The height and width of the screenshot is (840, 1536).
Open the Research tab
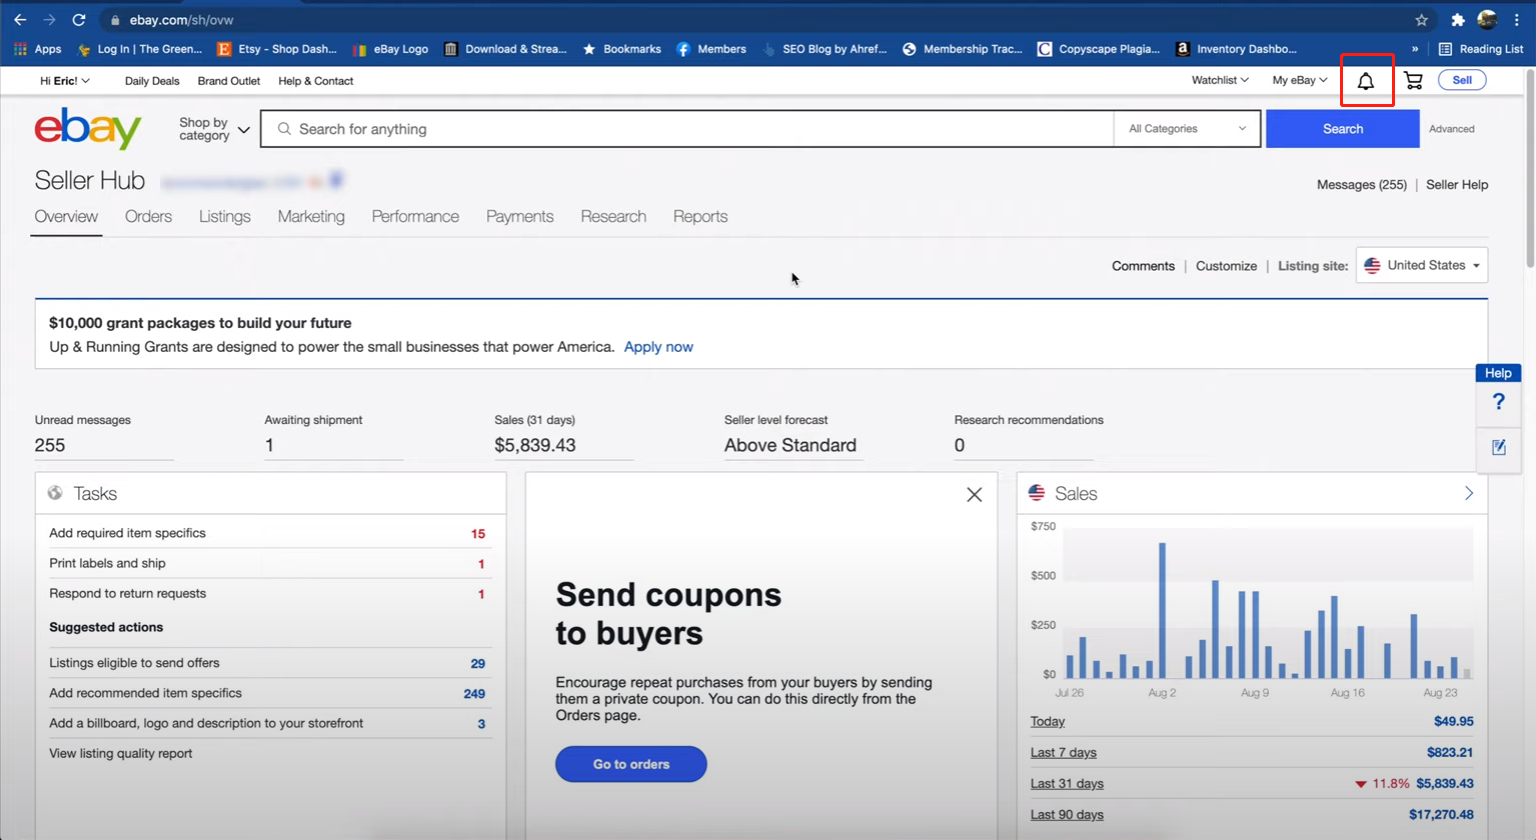613,216
